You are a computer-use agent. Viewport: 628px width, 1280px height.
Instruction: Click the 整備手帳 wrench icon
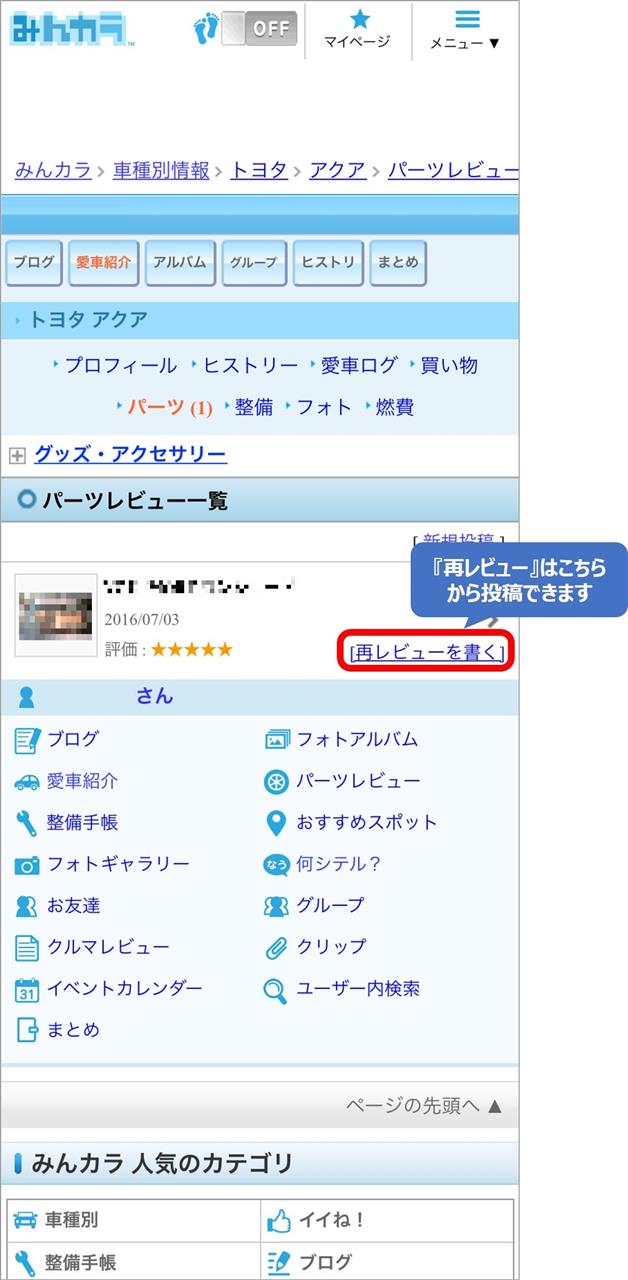27,823
